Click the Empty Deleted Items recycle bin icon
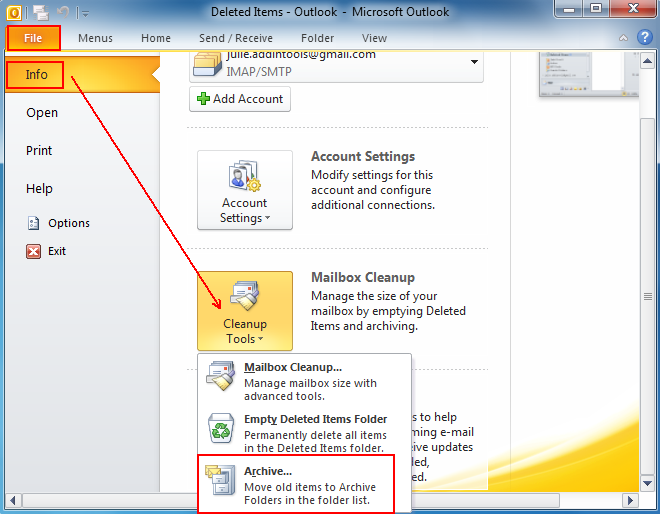The height and width of the screenshot is (514, 660). (x=221, y=430)
